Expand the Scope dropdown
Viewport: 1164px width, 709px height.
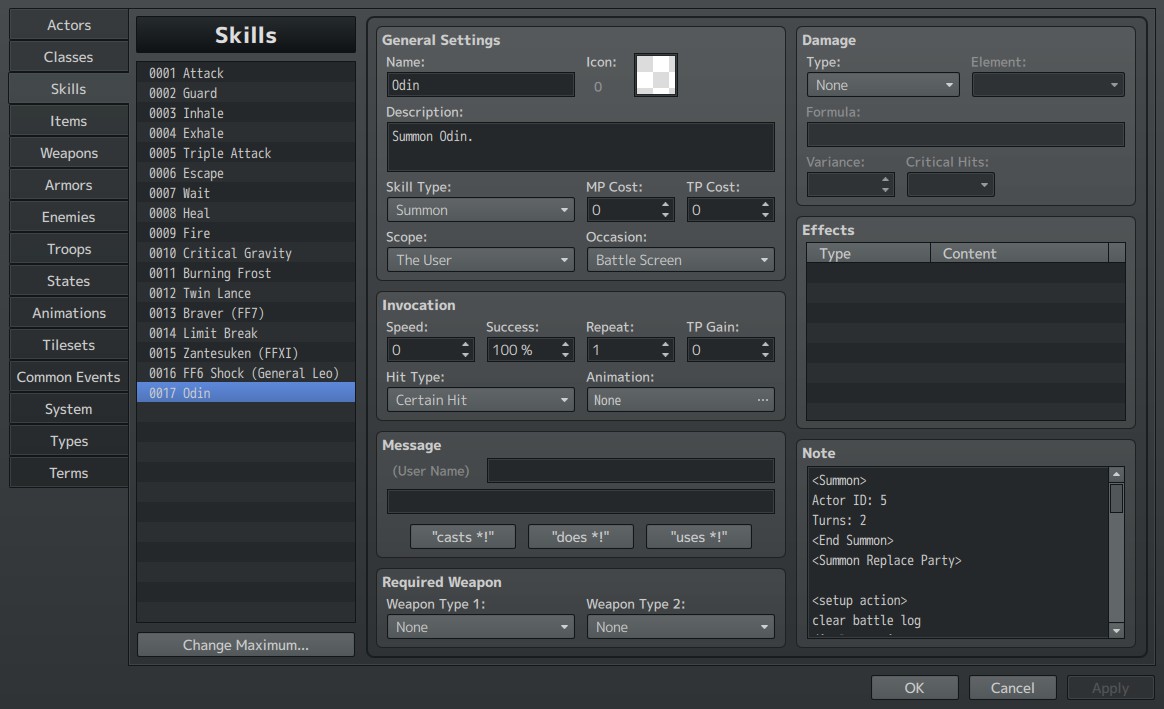tap(480, 260)
